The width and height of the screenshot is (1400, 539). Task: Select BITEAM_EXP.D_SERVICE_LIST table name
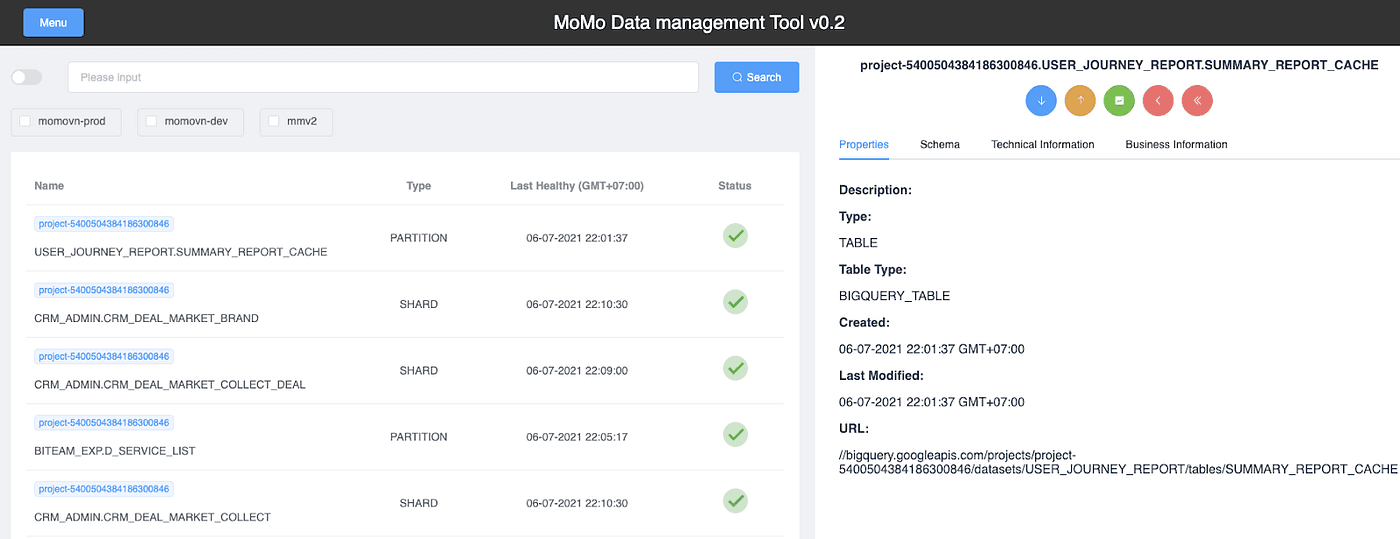[115, 451]
